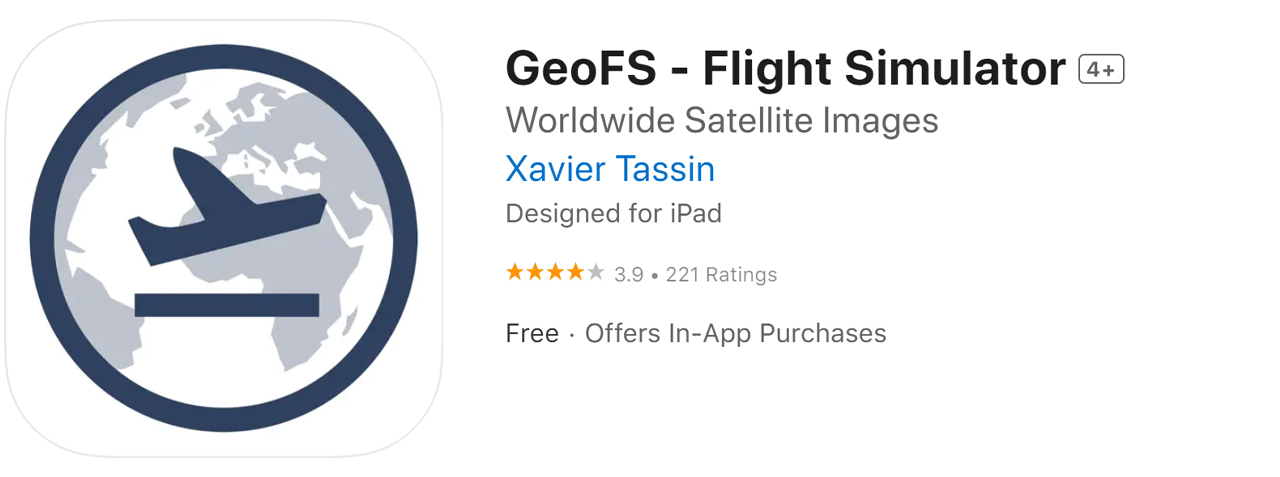Click the "GeoFS - Flight Simulator" title
Image resolution: width=1280 pixels, height=477 pixels.
(786, 70)
